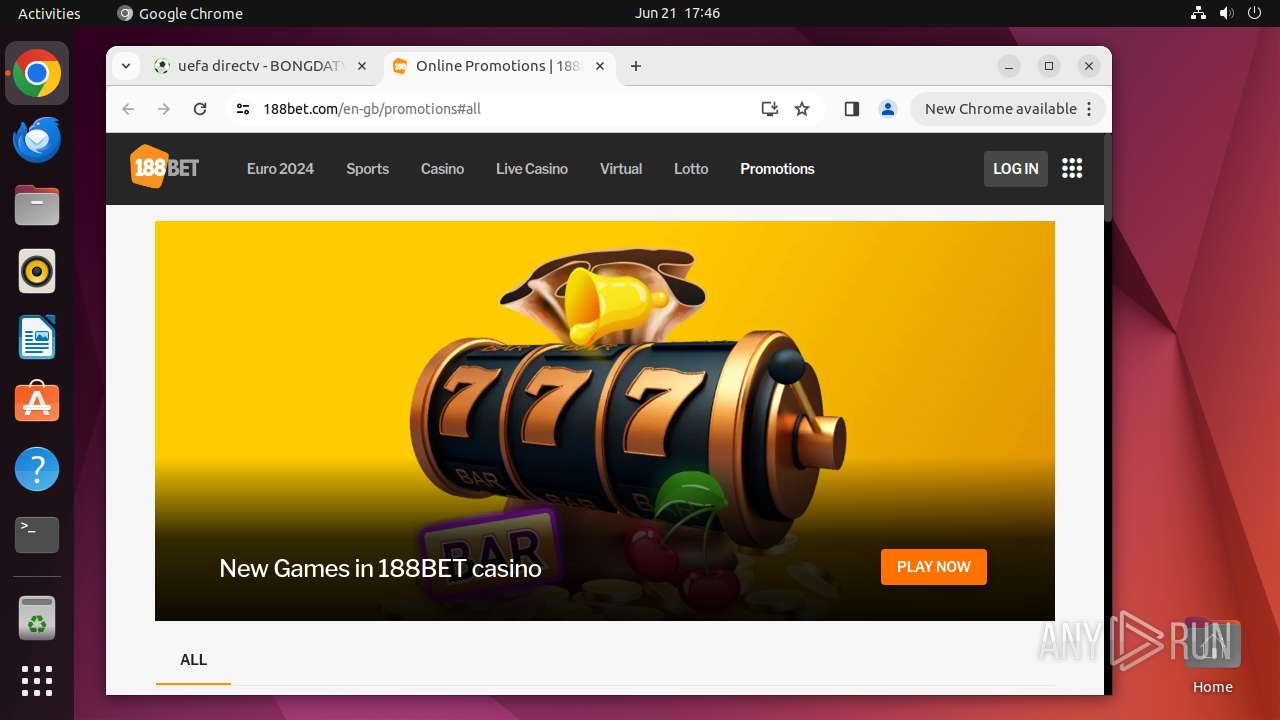The image size is (1280, 720).
Task: Select the ALL promotions tab
Action: click(x=193, y=660)
